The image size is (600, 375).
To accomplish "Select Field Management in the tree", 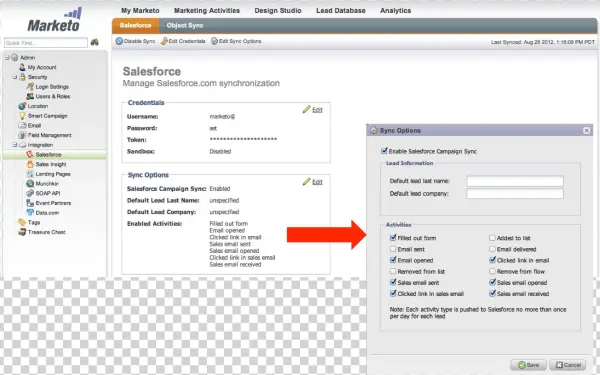I will point(50,135).
